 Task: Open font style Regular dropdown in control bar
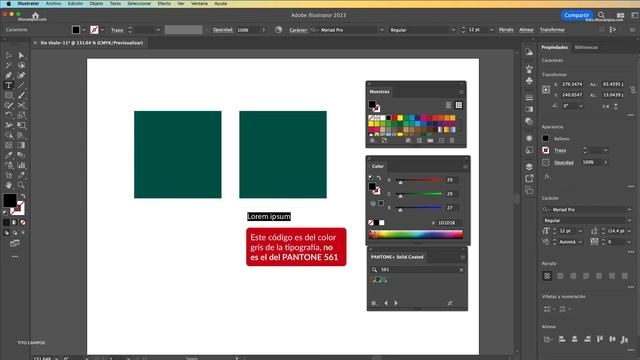[453, 30]
